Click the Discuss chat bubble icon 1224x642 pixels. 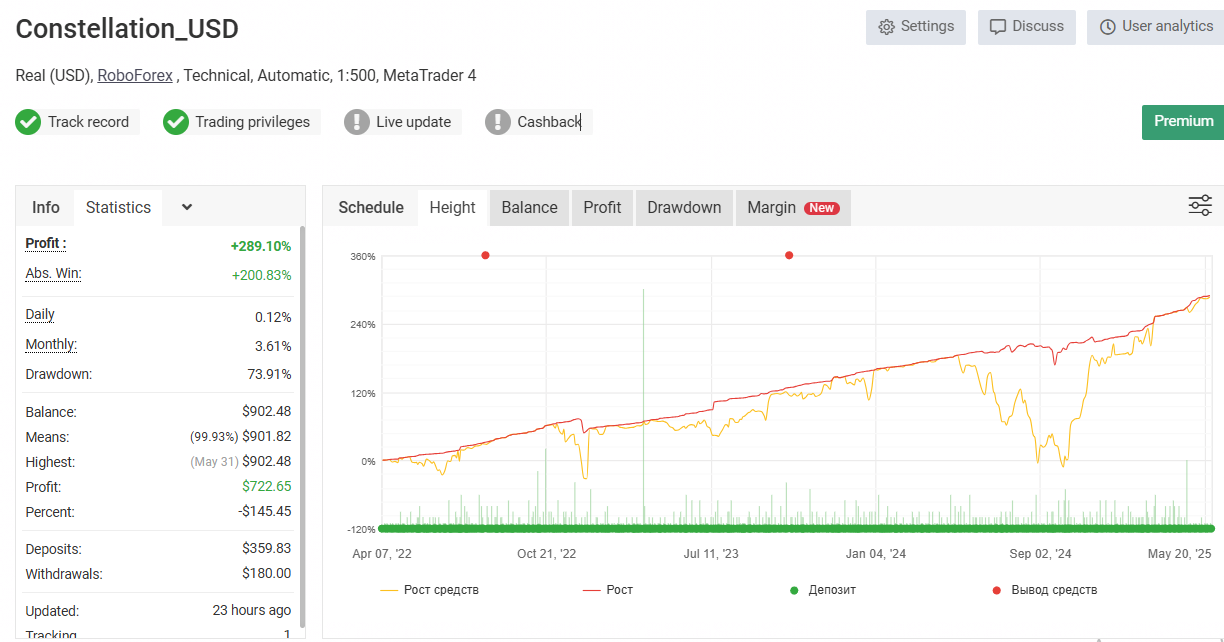998,27
